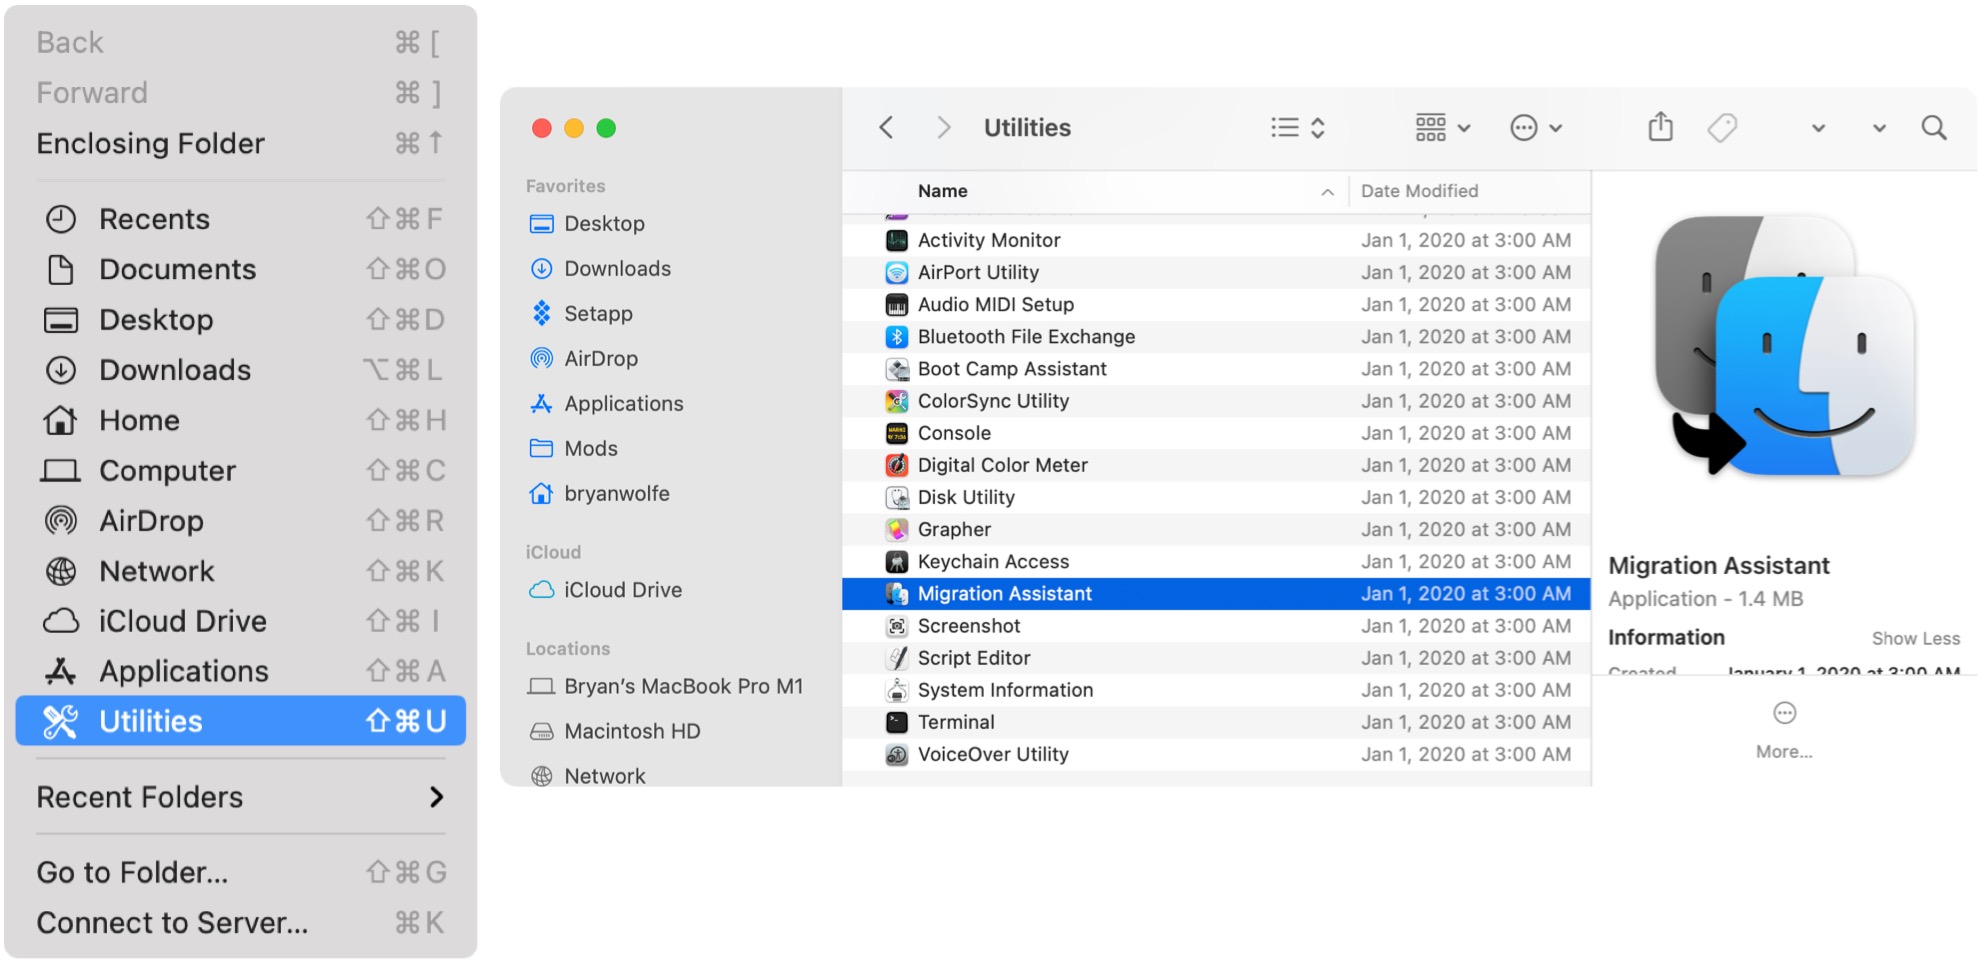Click the Terminal app icon
Screen dimensions: 1984x964
click(x=897, y=722)
